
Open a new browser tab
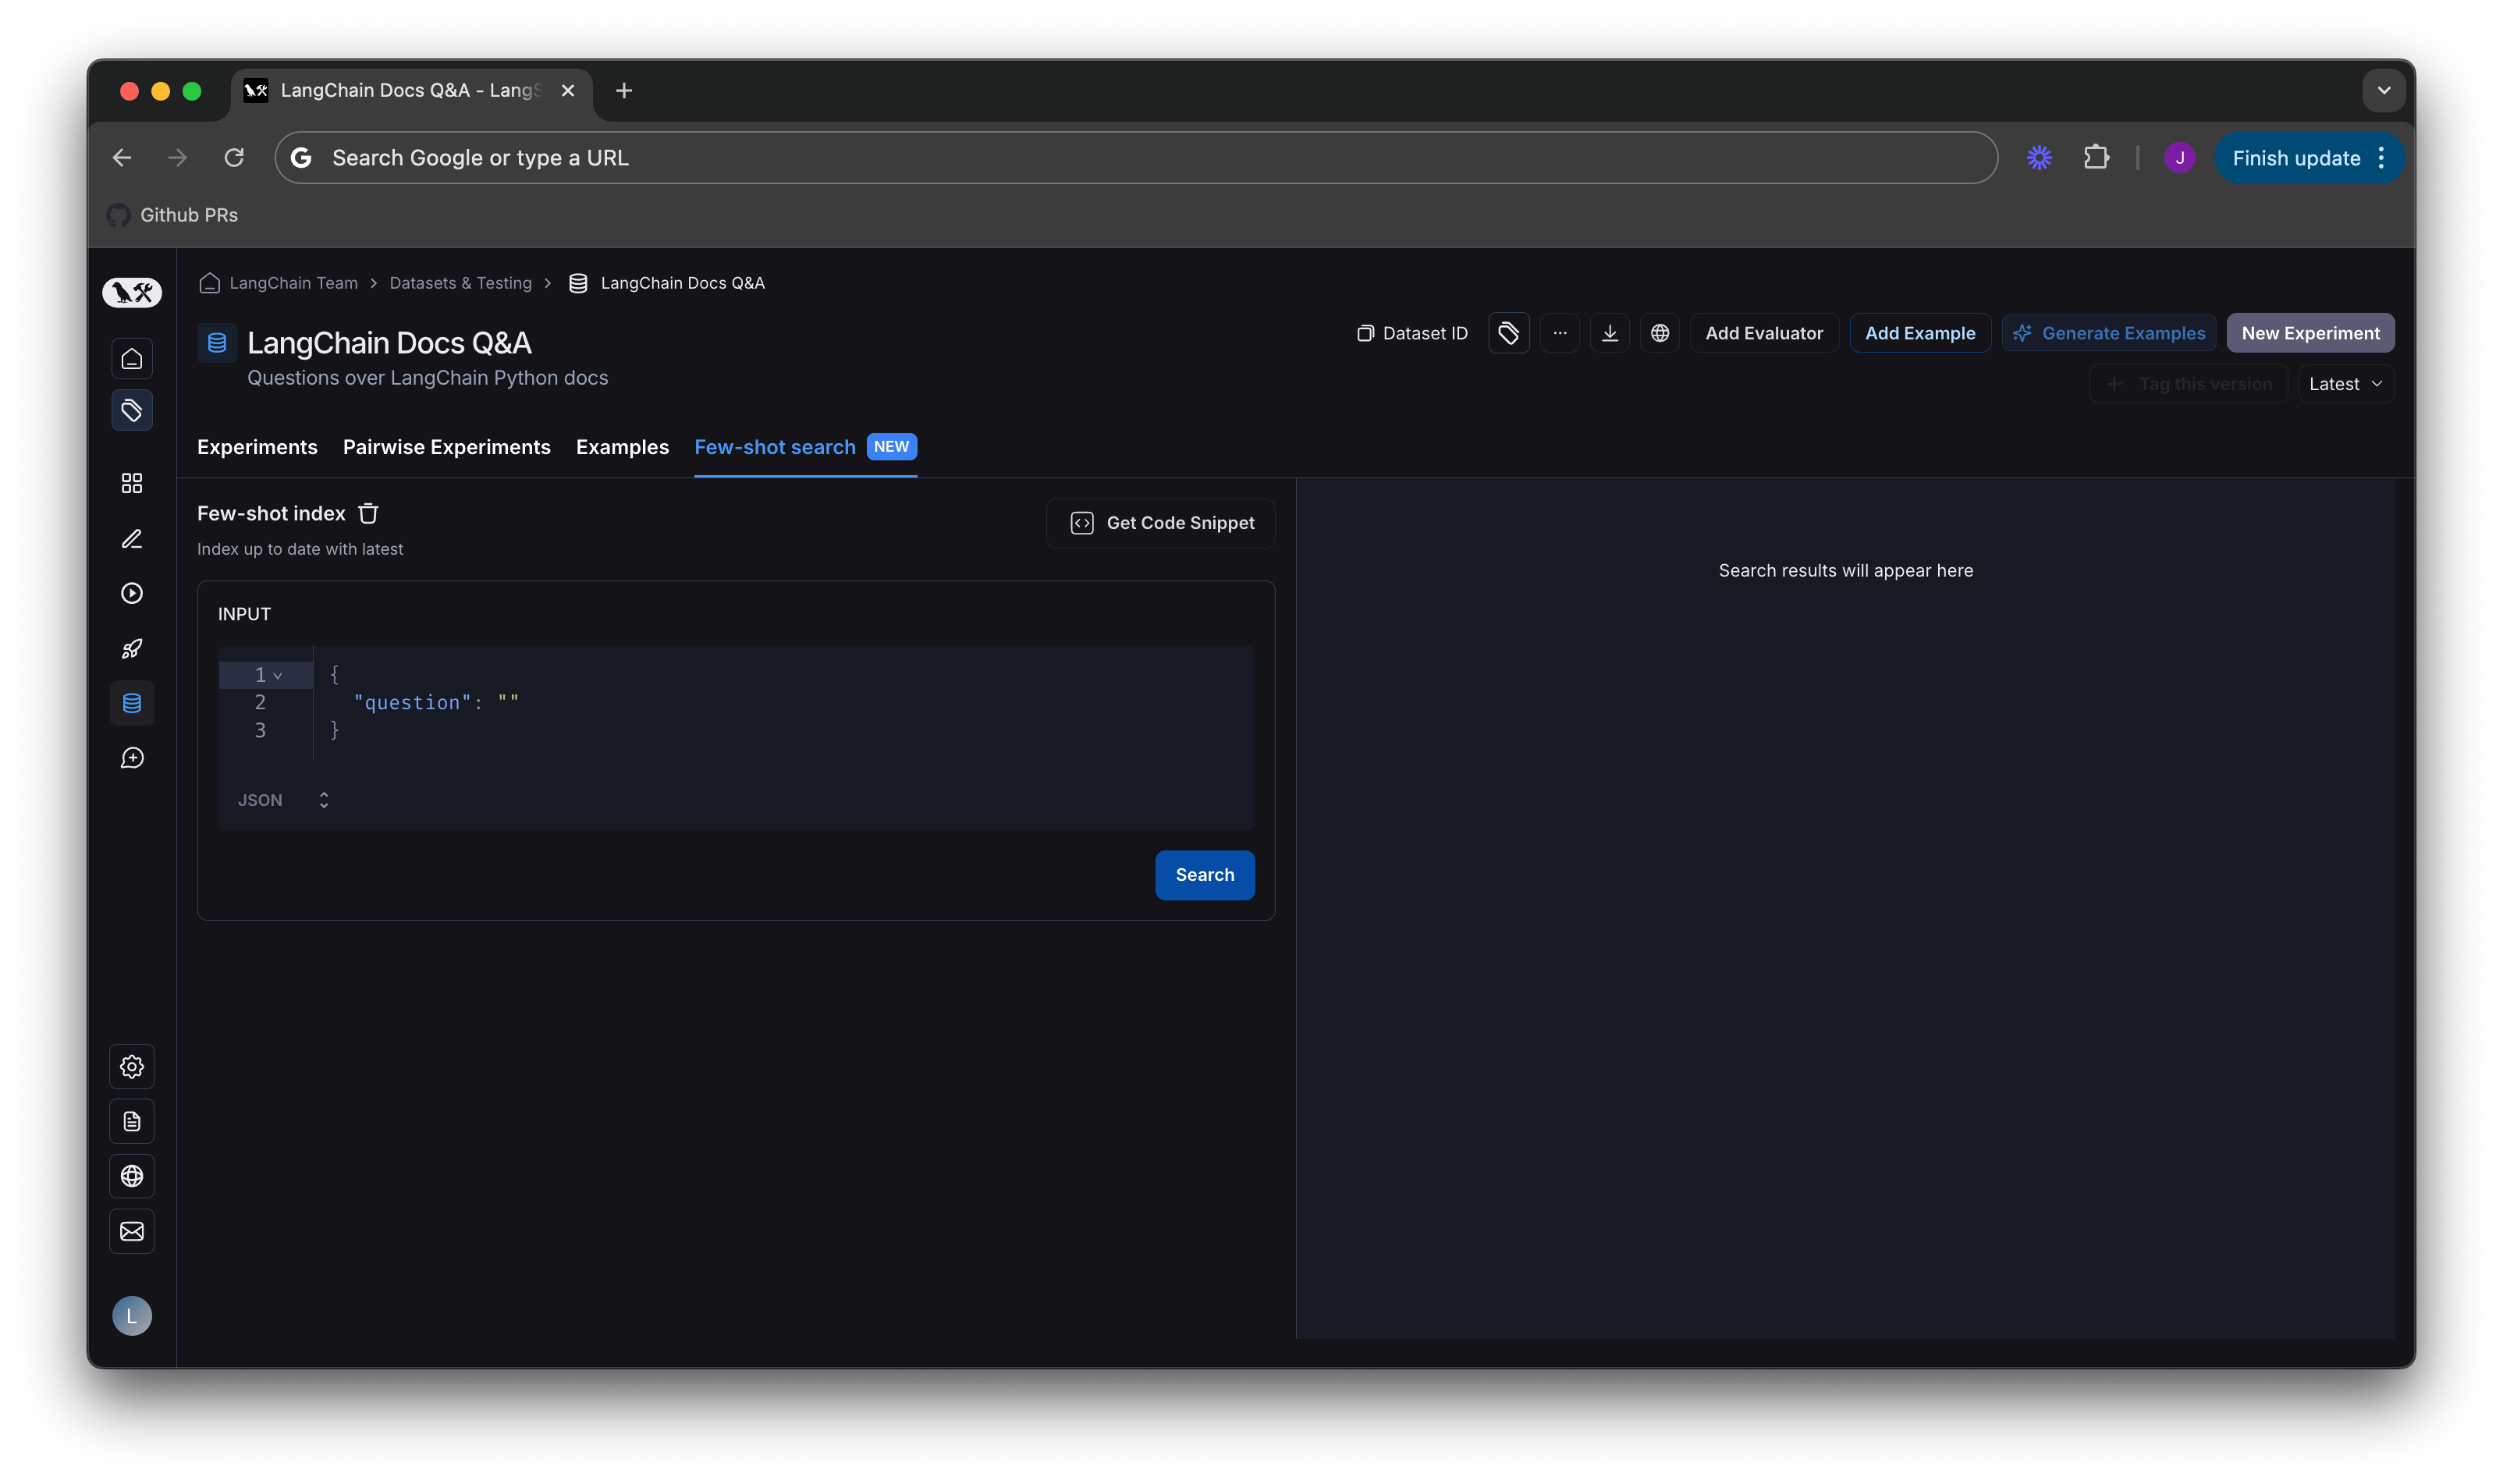point(624,91)
